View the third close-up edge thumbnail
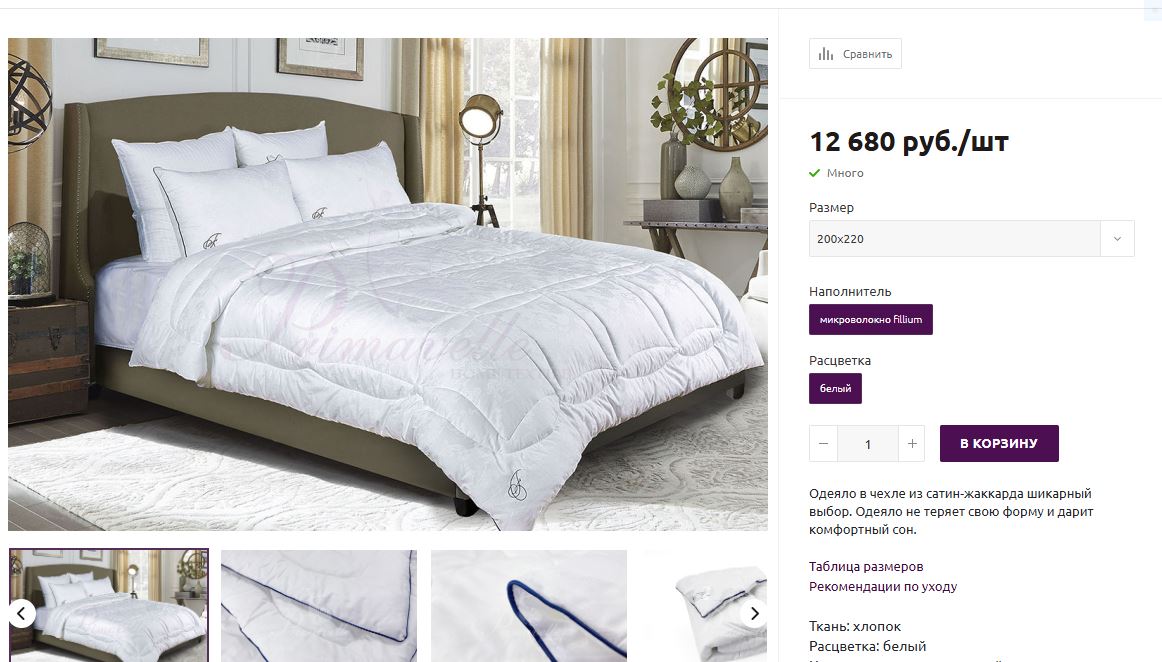Viewport: 1162px width, 662px height. [528, 606]
